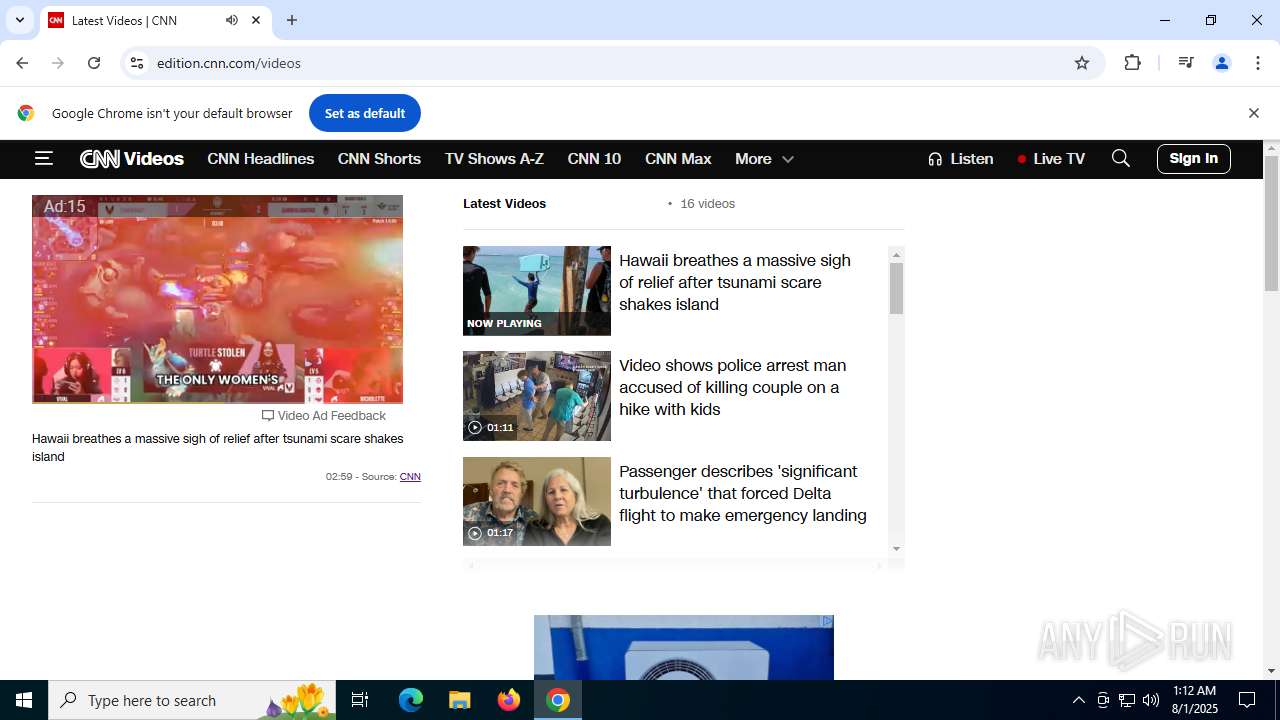Open the Chrome profile icon
This screenshot has height=720, width=1280.
1222,63
